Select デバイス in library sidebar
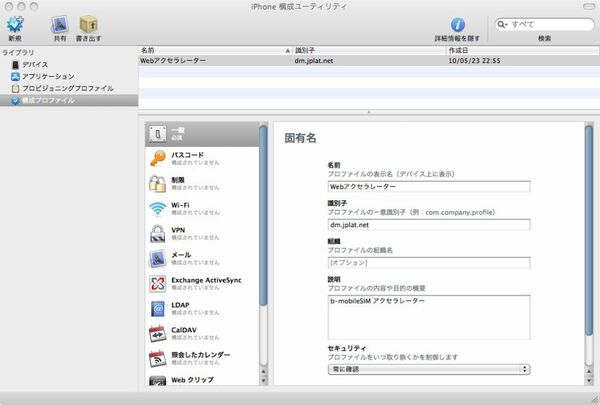This screenshot has width=600, height=405. click(x=35, y=64)
